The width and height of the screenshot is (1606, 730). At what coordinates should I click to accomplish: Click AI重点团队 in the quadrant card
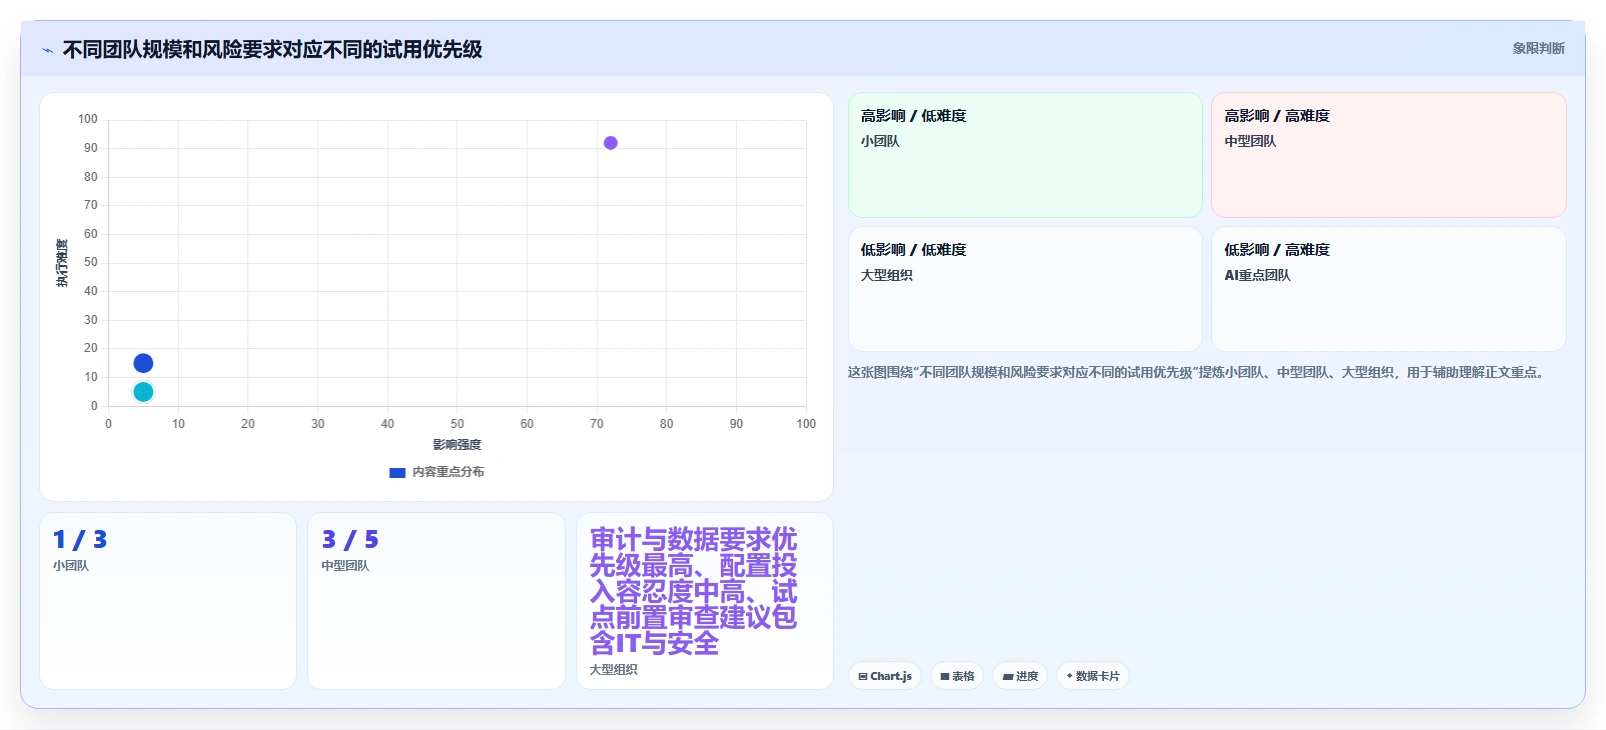point(1257,275)
